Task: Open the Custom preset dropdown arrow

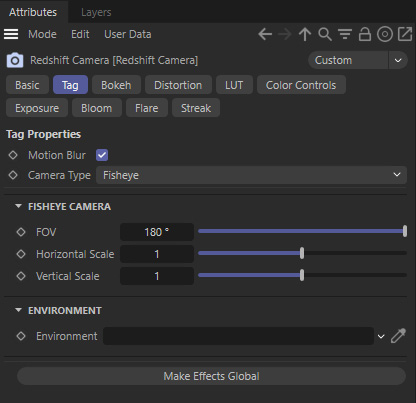Action: click(x=398, y=60)
